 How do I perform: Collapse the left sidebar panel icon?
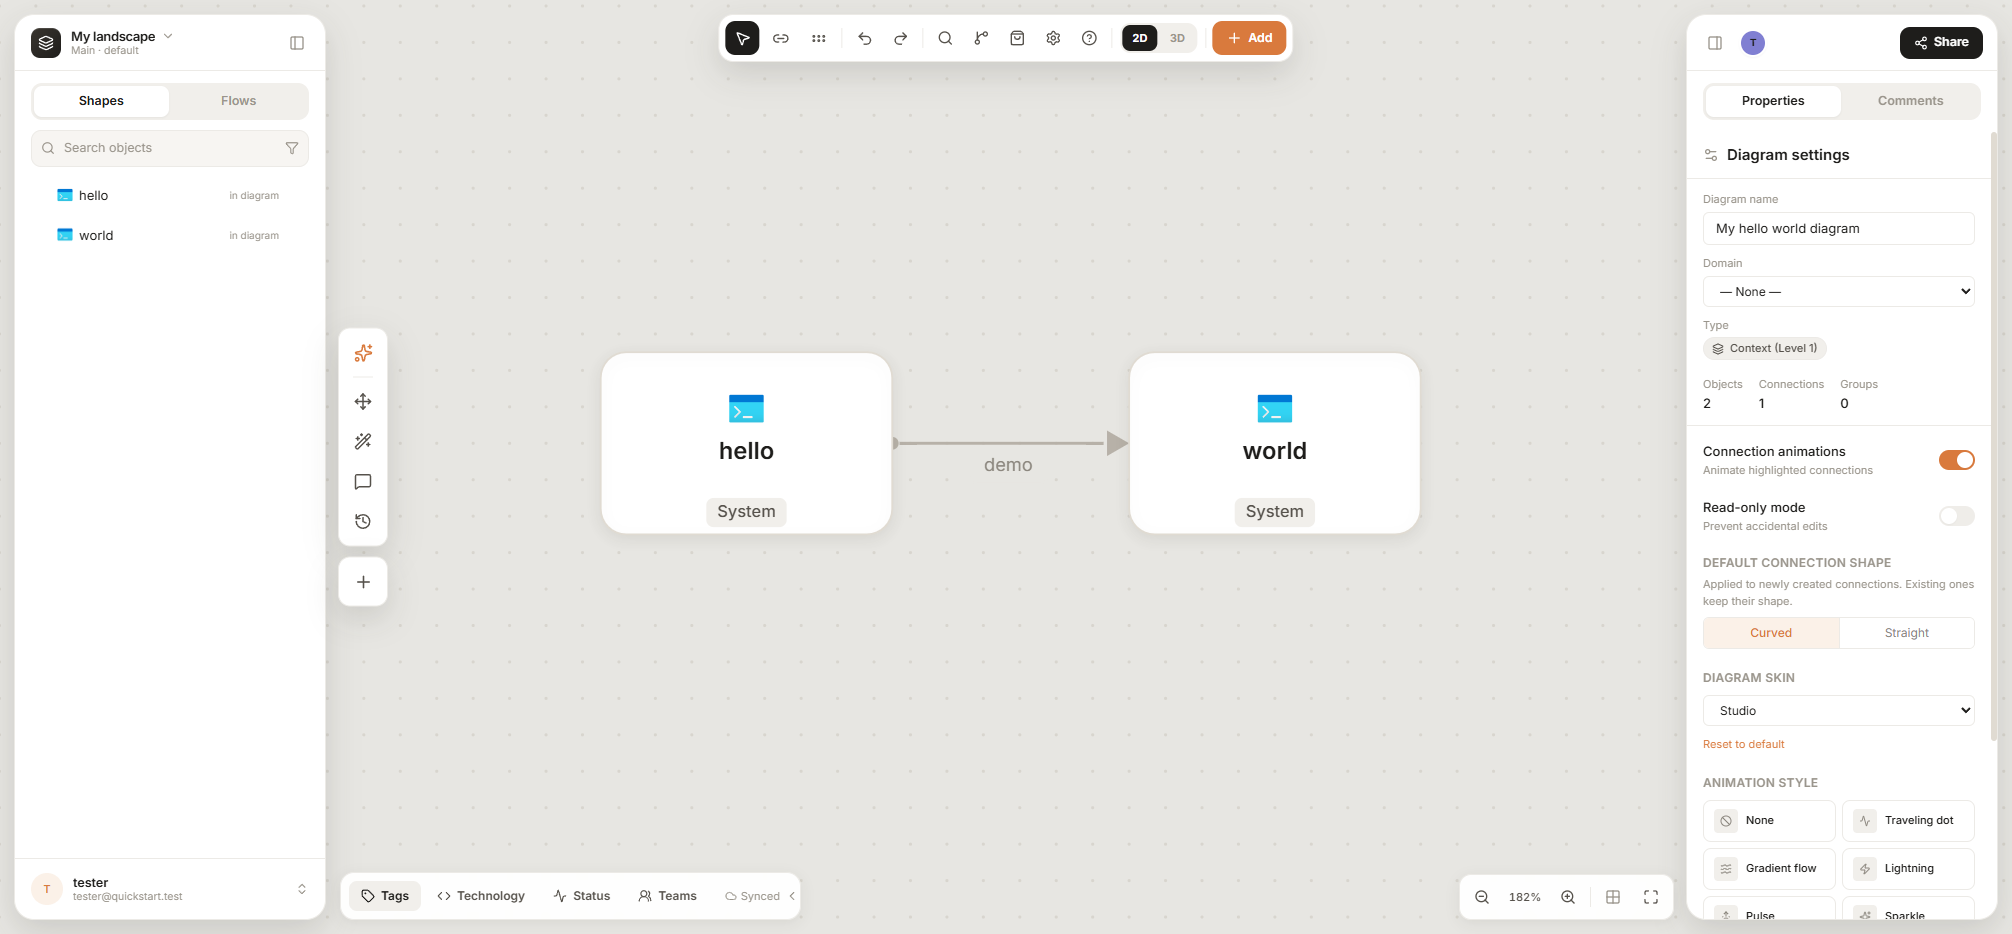click(x=297, y=43)
